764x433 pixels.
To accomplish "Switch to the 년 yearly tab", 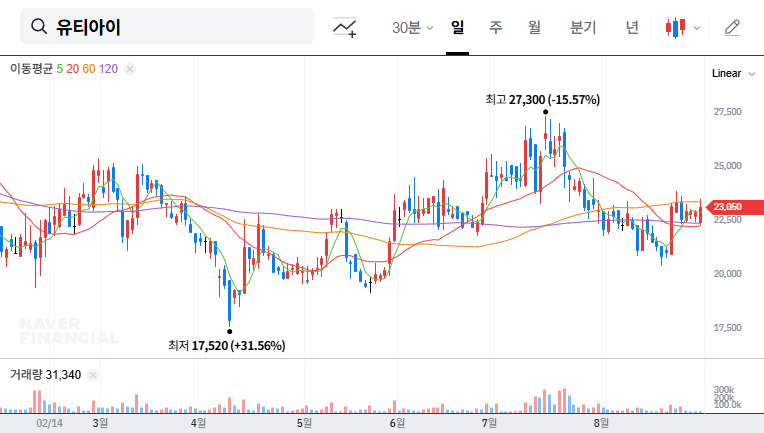I will tap(632, 27).
